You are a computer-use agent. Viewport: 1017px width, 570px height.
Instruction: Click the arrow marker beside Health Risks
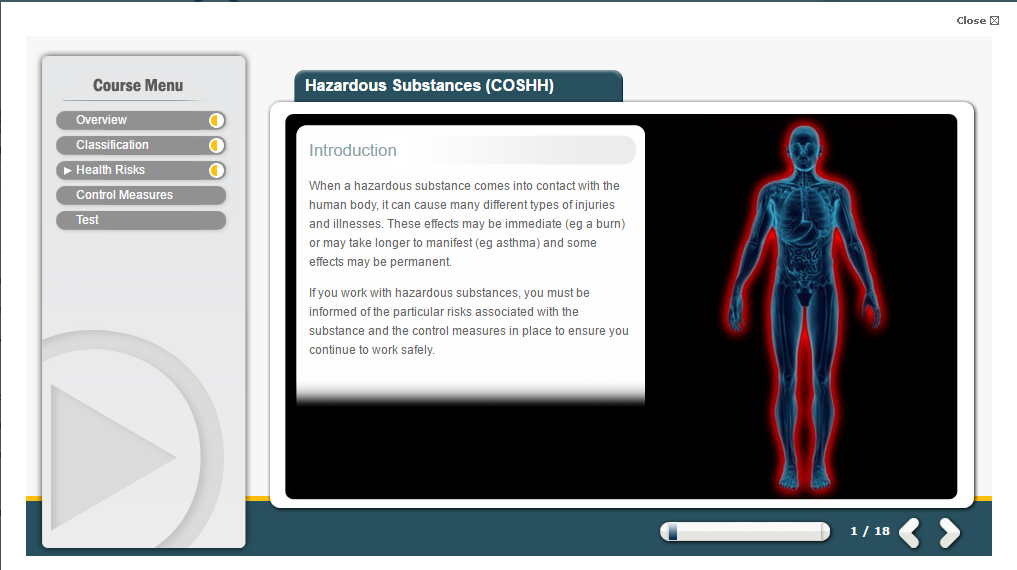point(68,171)
